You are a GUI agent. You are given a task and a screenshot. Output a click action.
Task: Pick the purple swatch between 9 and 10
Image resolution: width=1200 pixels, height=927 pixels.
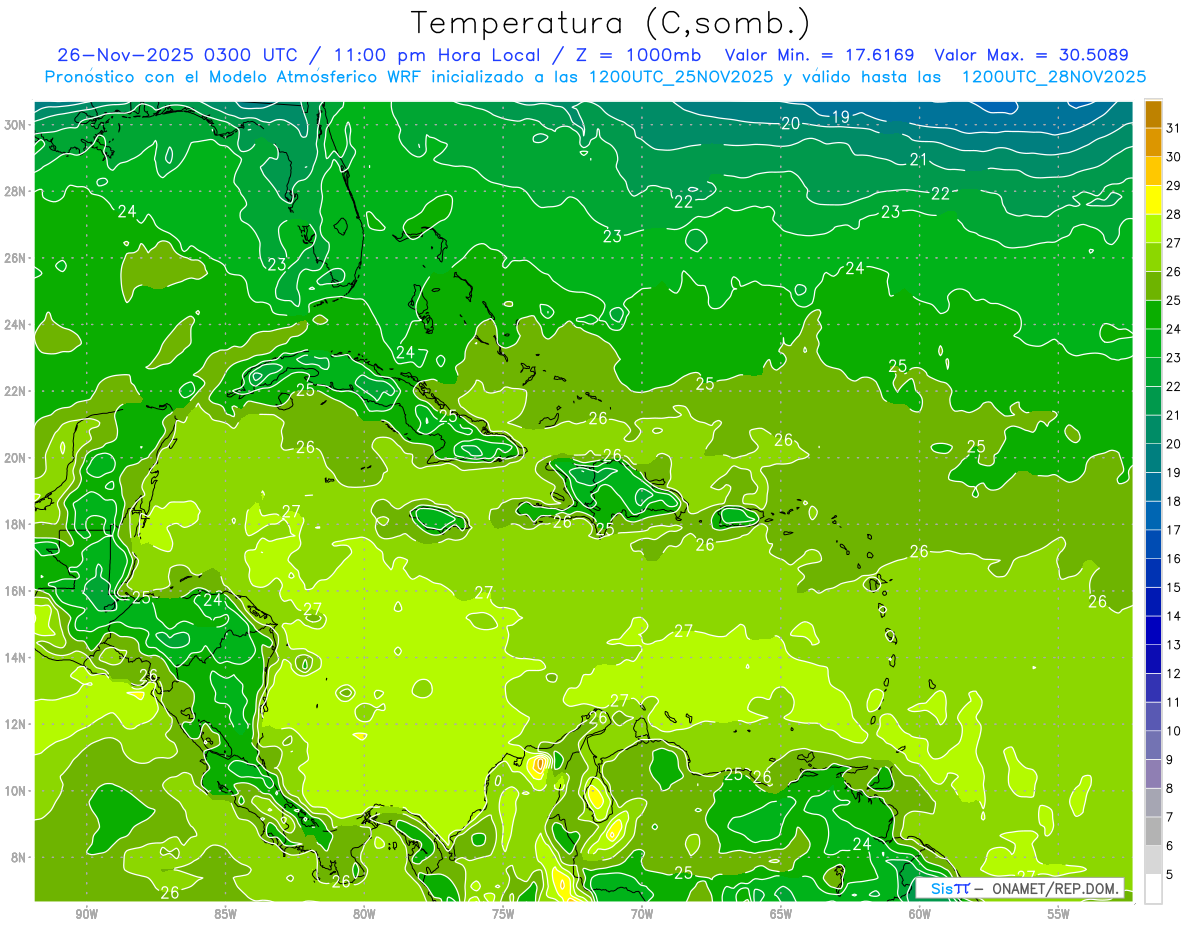click(1153, 745)
